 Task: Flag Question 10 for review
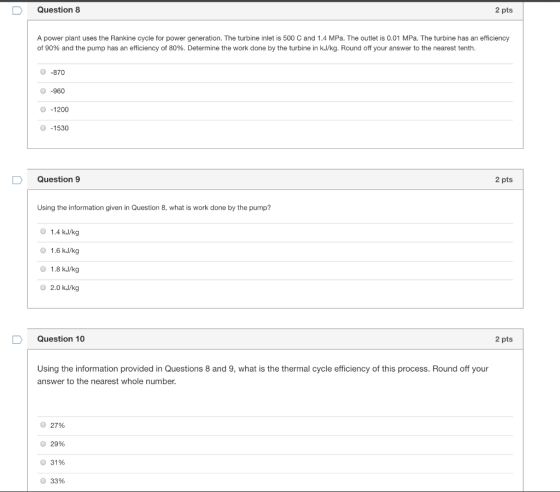[x=17, y=340]
